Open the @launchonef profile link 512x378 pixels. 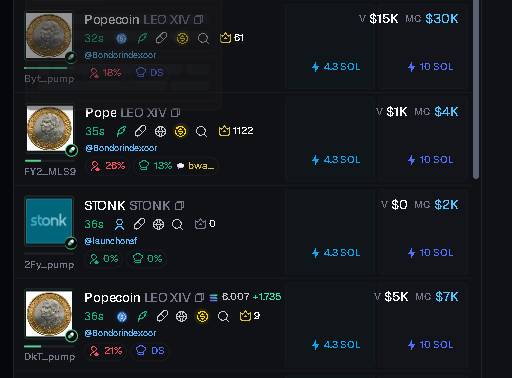tap(111, 241)
